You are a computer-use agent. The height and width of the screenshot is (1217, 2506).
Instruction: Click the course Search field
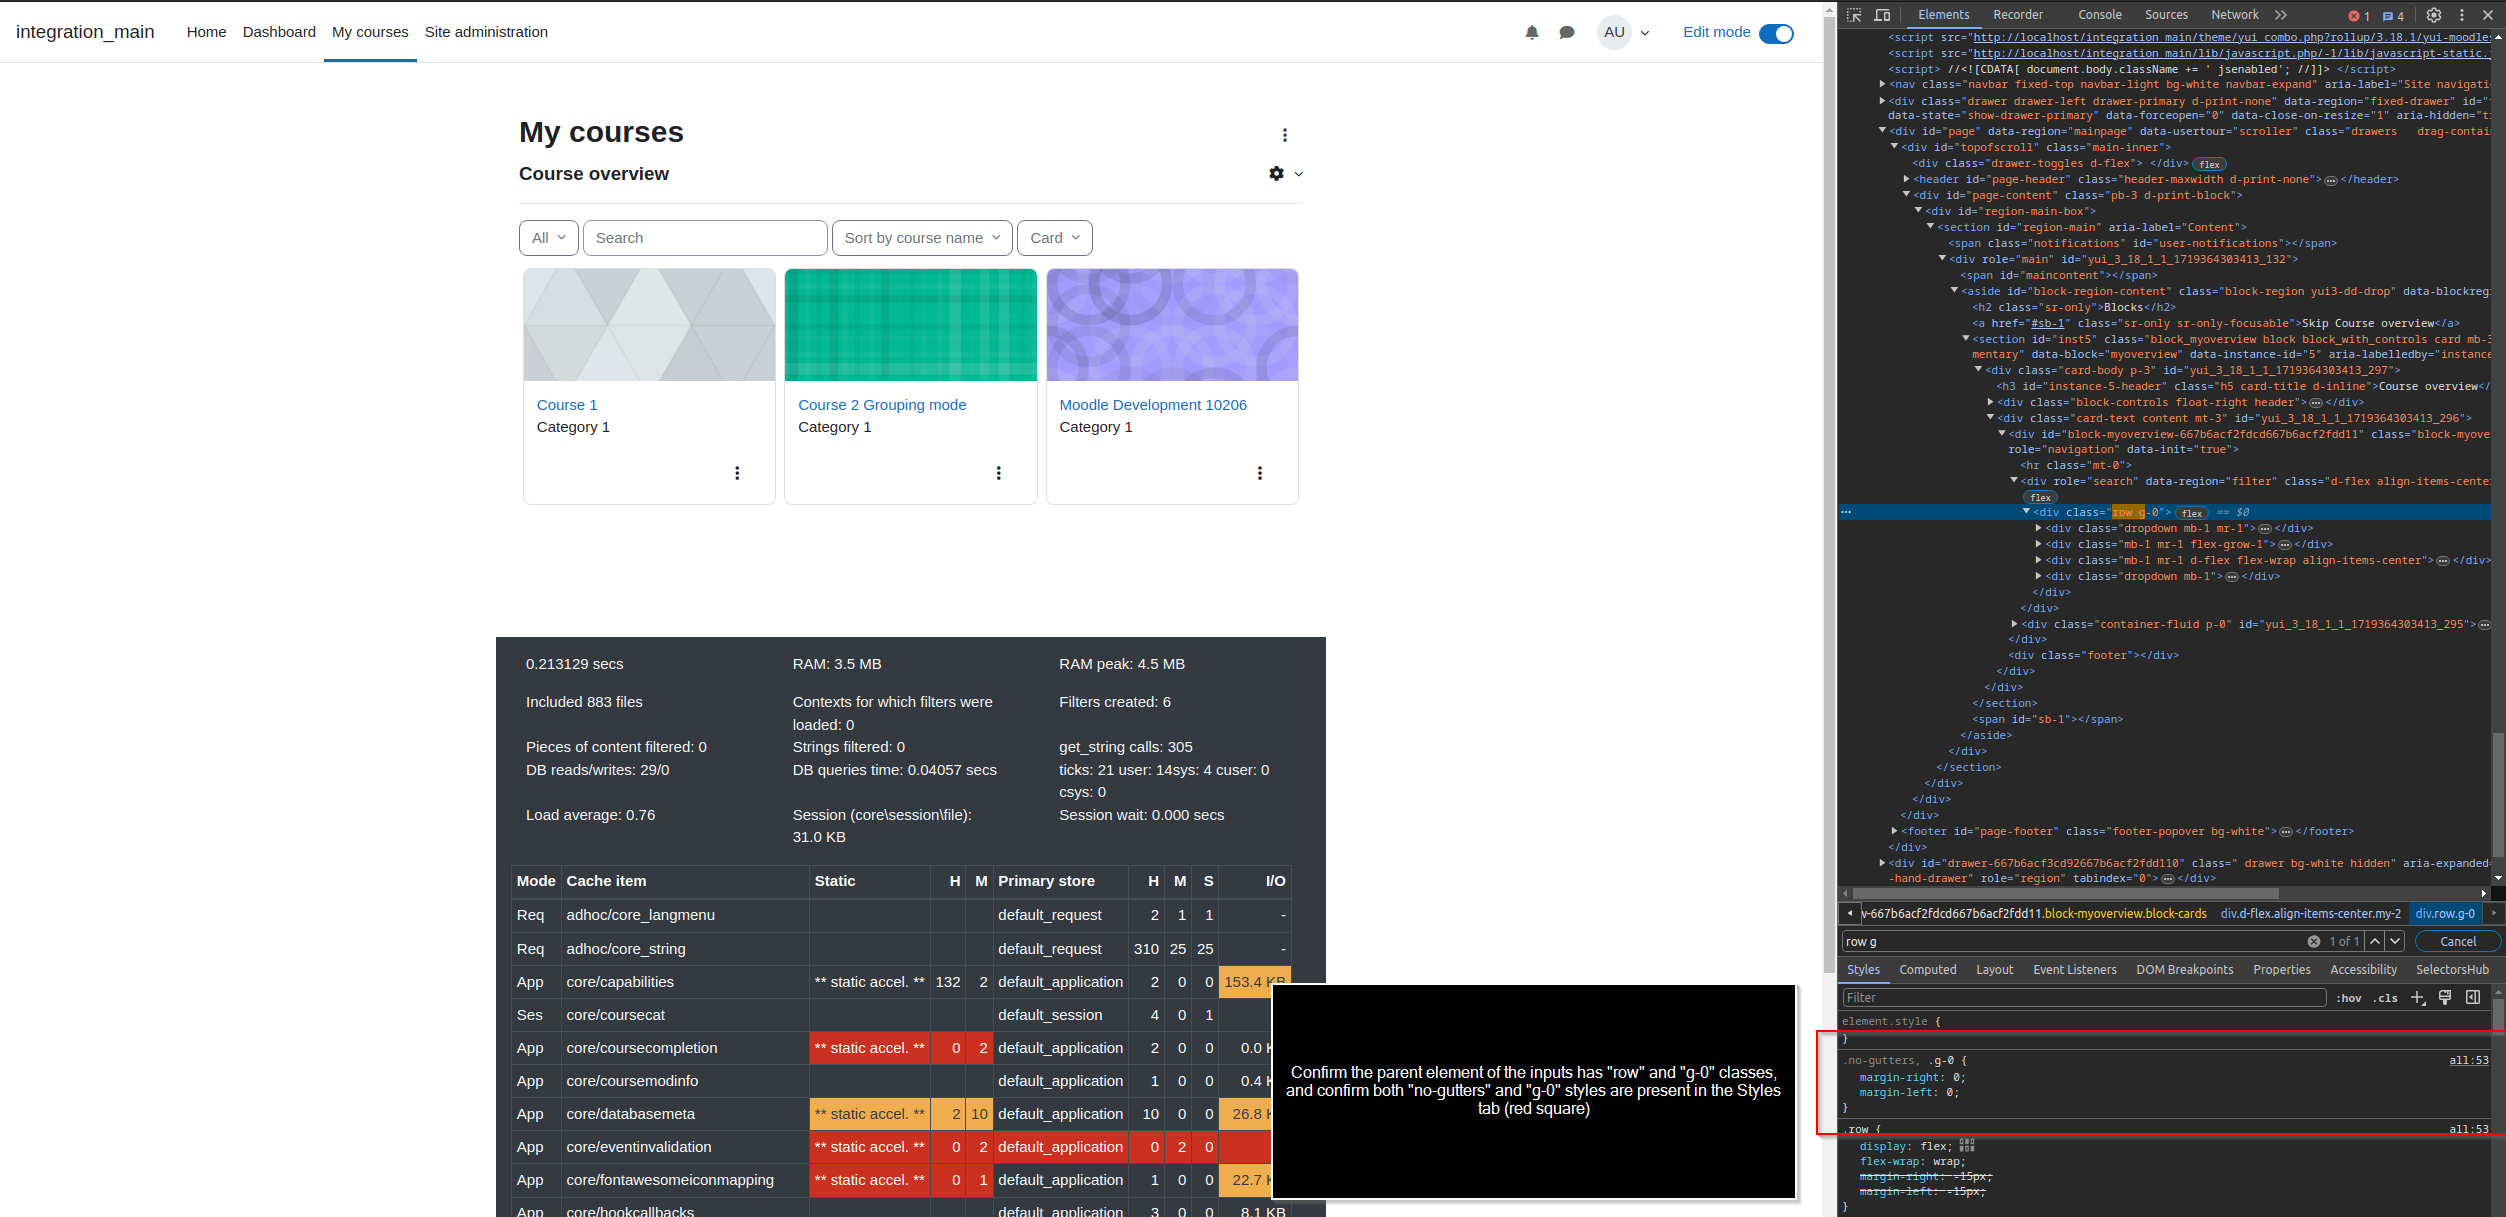point(705,238)
